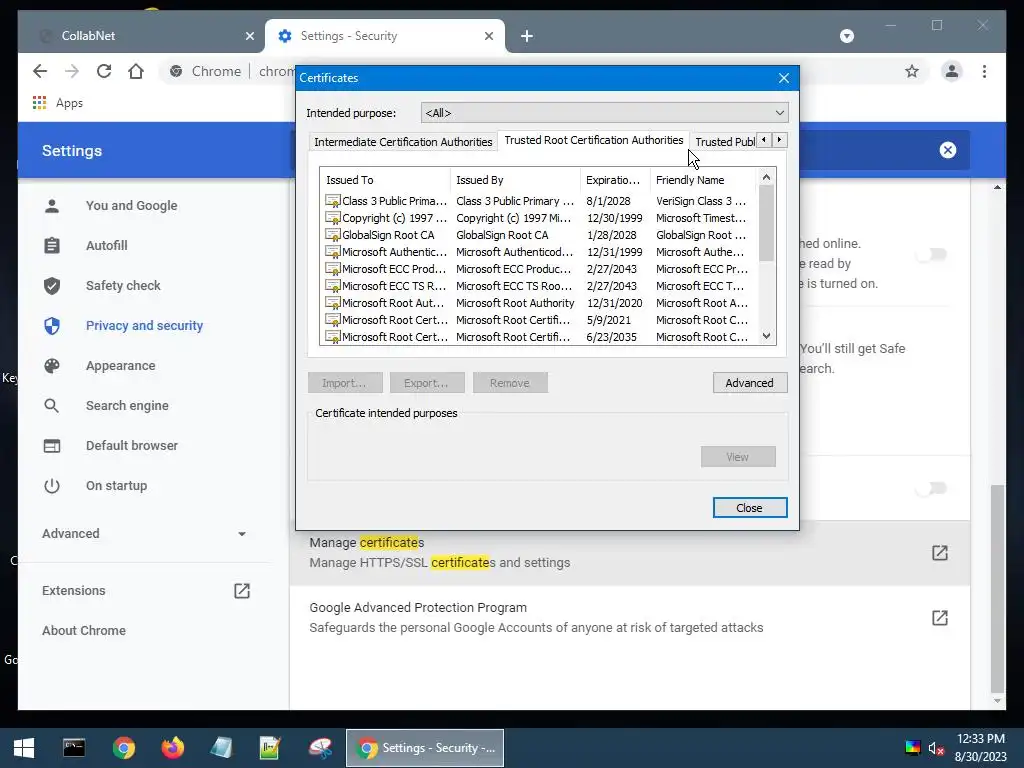This screenshot has height=768, width=1024.
Task: Select Microsoft ECC TS Root certificate row
Action: [x=538, y=286]
